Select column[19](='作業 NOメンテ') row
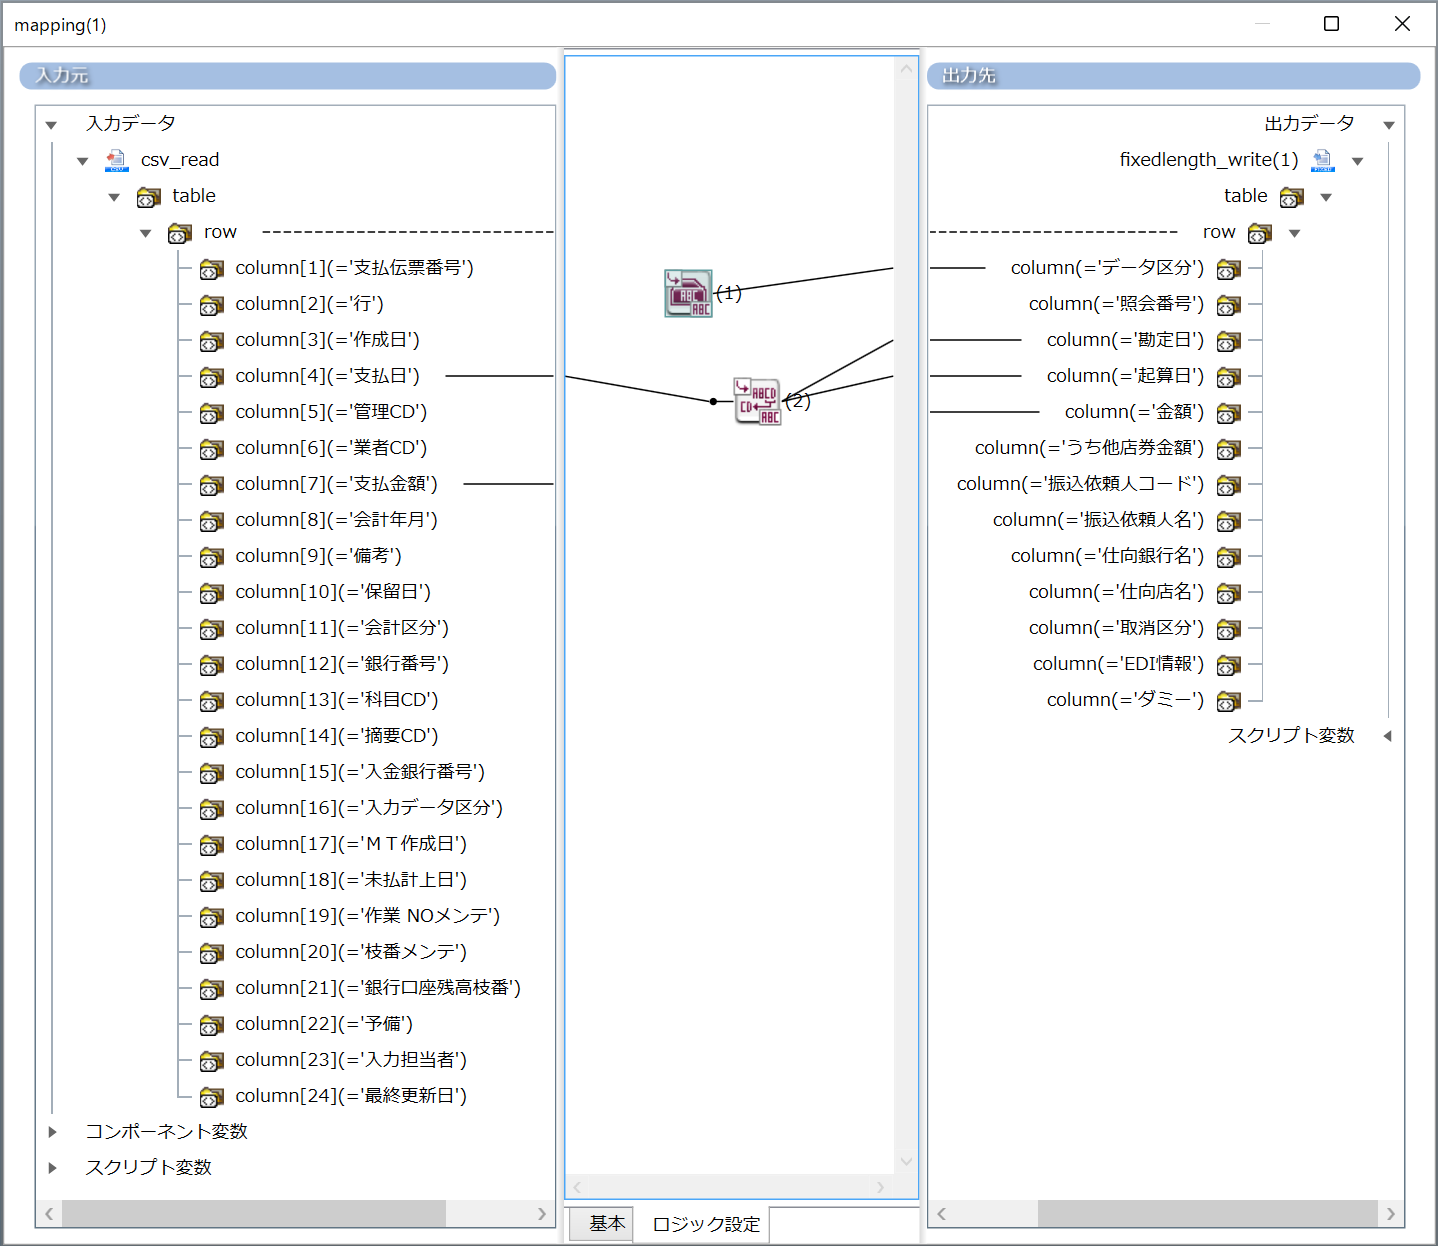The image size is (1438, 1246). pyautogui.click(x=368, y=916)
